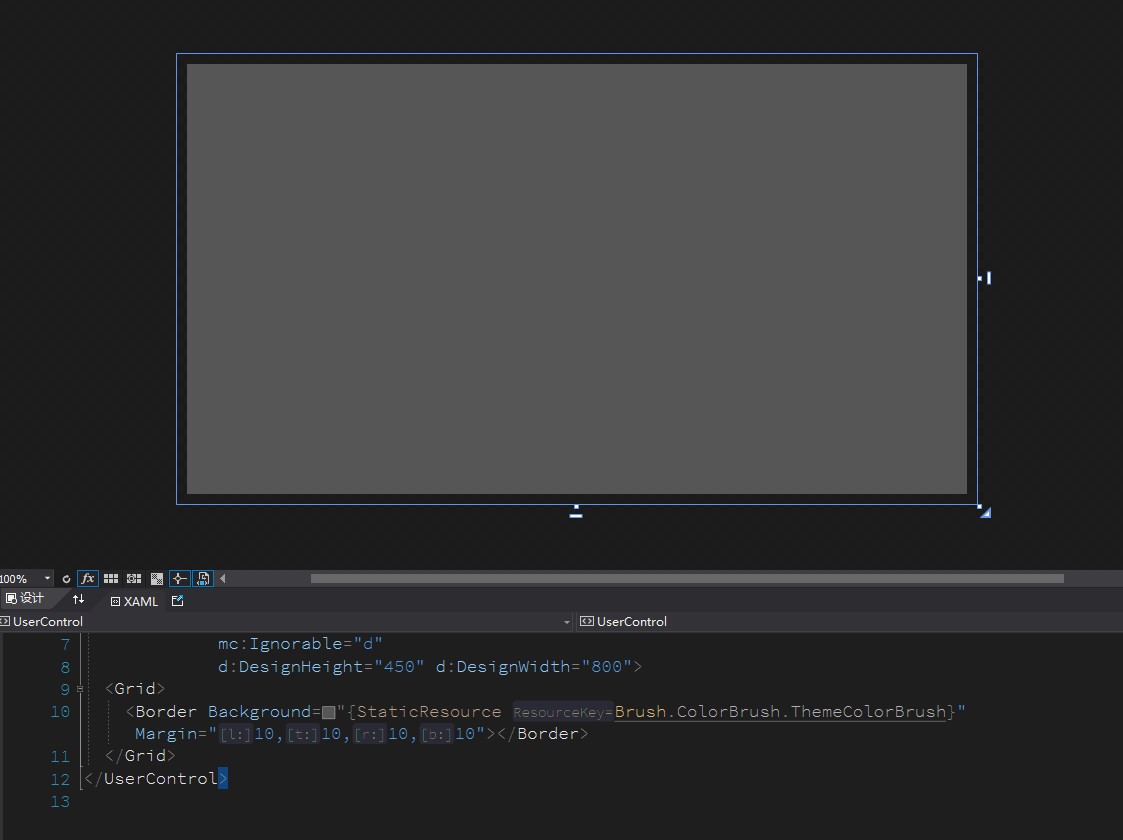This screenshot has width=1123, height=840.
Task: Click the gray color swatch before StaticResource
Action: [329, 713]
